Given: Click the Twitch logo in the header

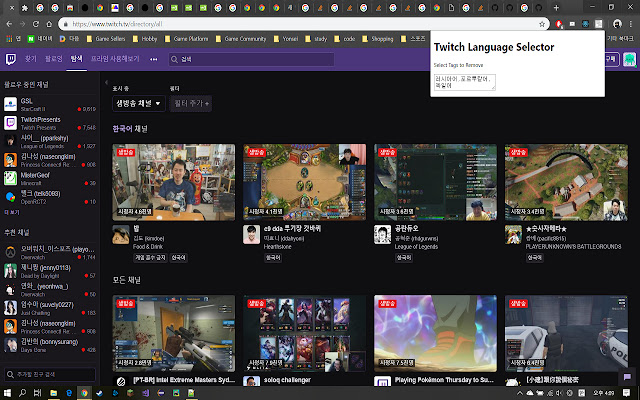Looking at the screenshot, I should pos(11,59).
